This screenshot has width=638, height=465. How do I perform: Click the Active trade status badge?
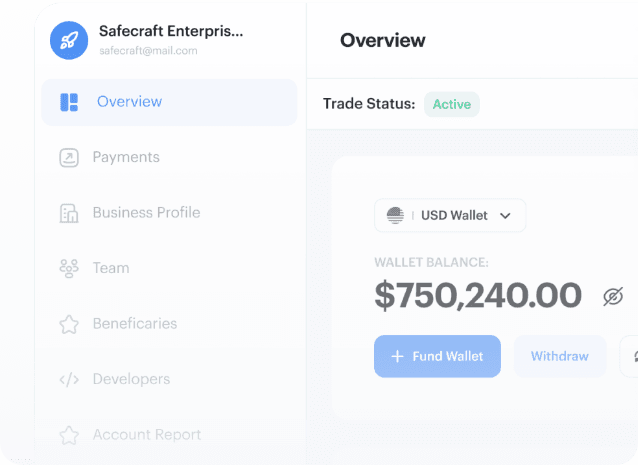coord(452,105)
